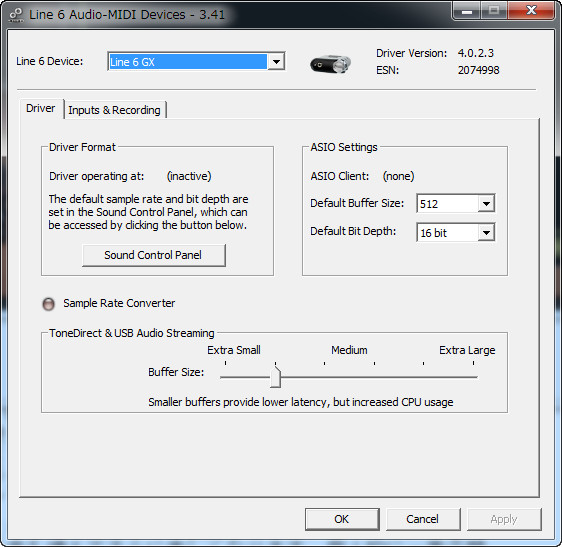
Task: Expand the Default Buffer Size dropdown arrow
Action: (x=486, y=204)
